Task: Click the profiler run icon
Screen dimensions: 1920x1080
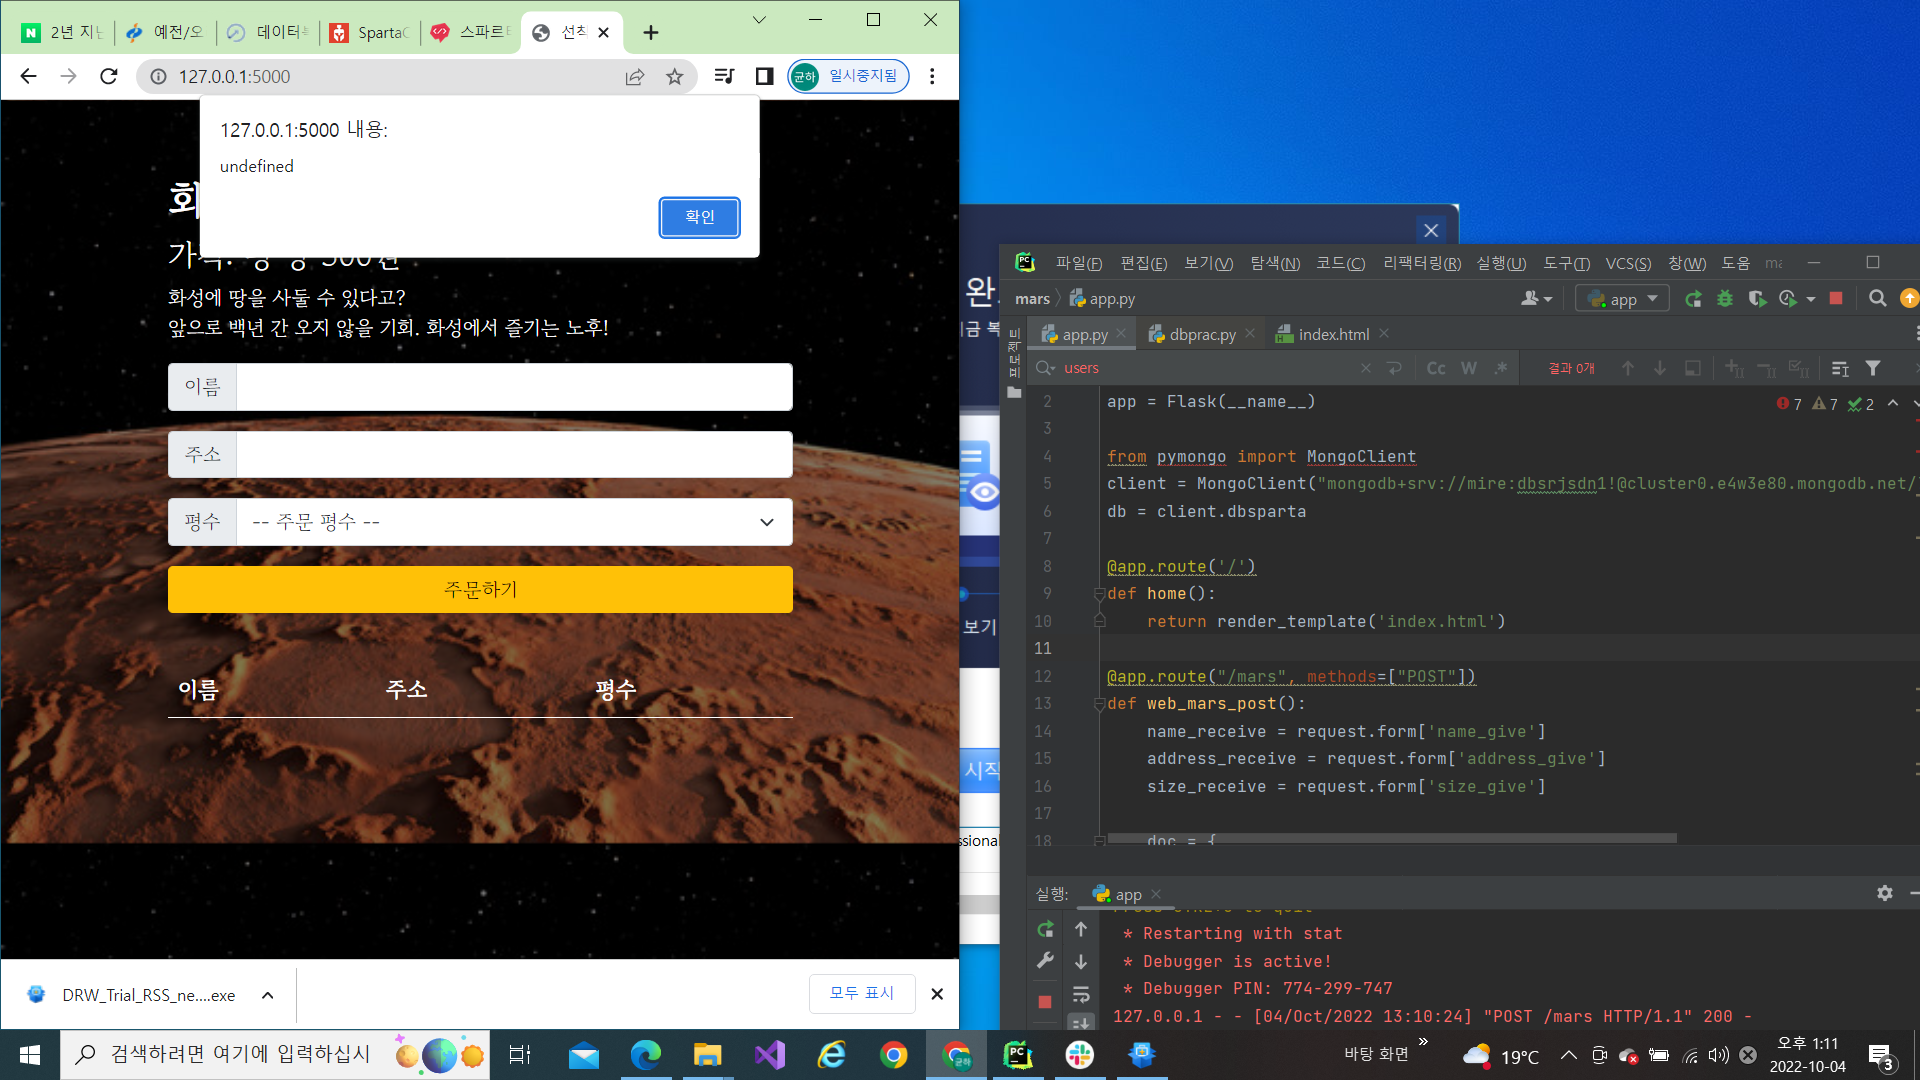Action: coord(1788,298)
